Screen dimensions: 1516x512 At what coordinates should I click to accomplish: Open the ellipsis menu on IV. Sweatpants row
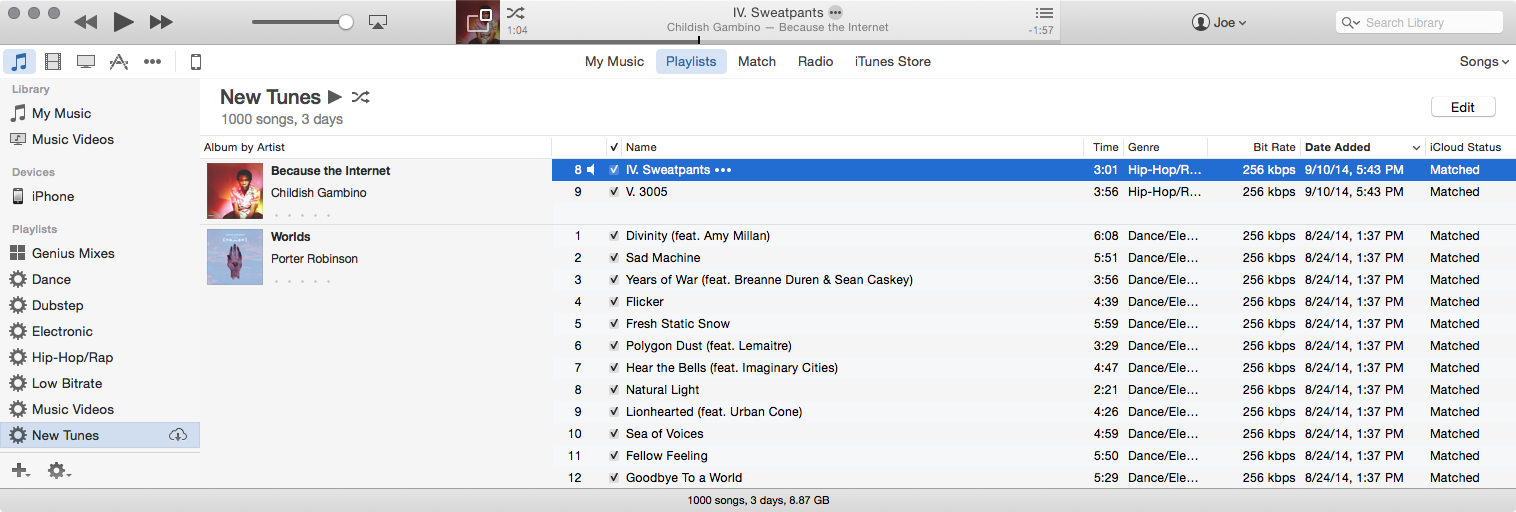click(723, 170)
